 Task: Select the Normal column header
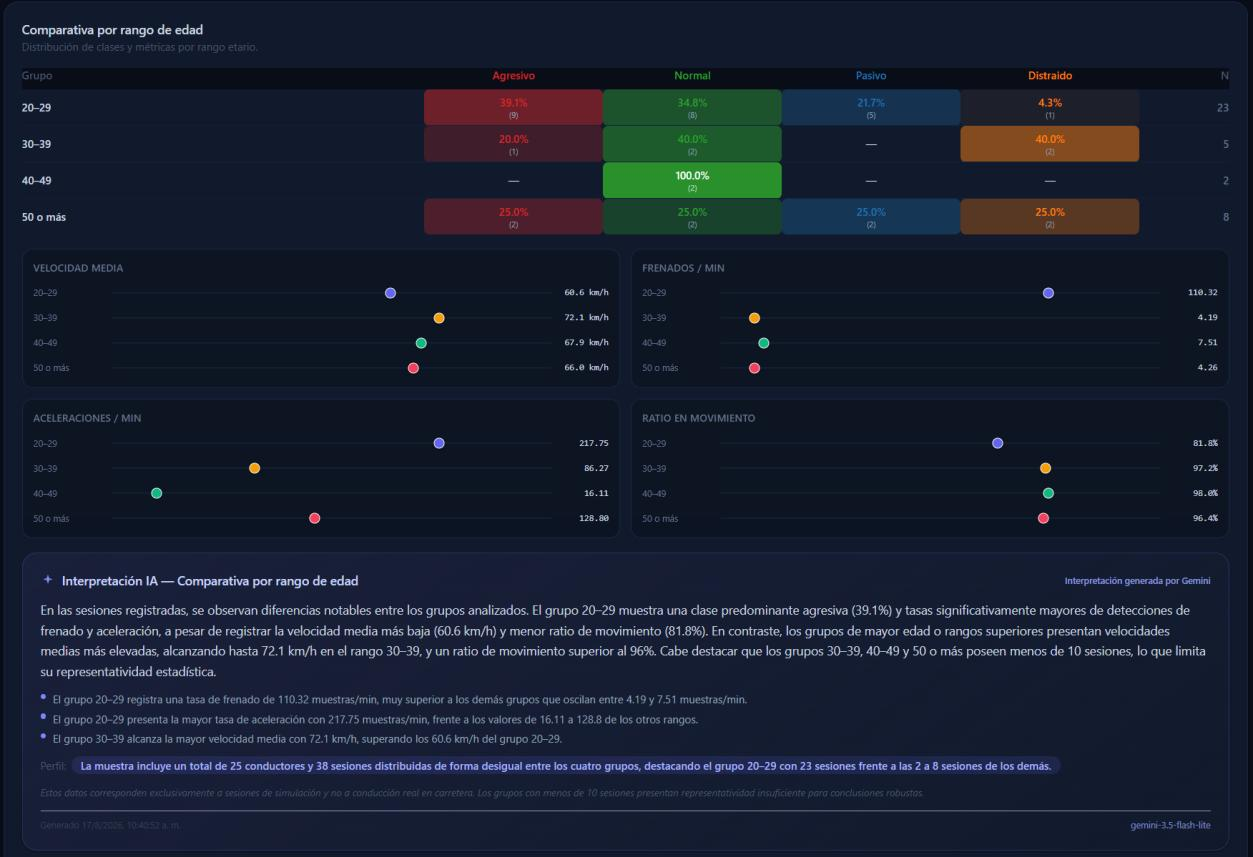pos(692,76)
